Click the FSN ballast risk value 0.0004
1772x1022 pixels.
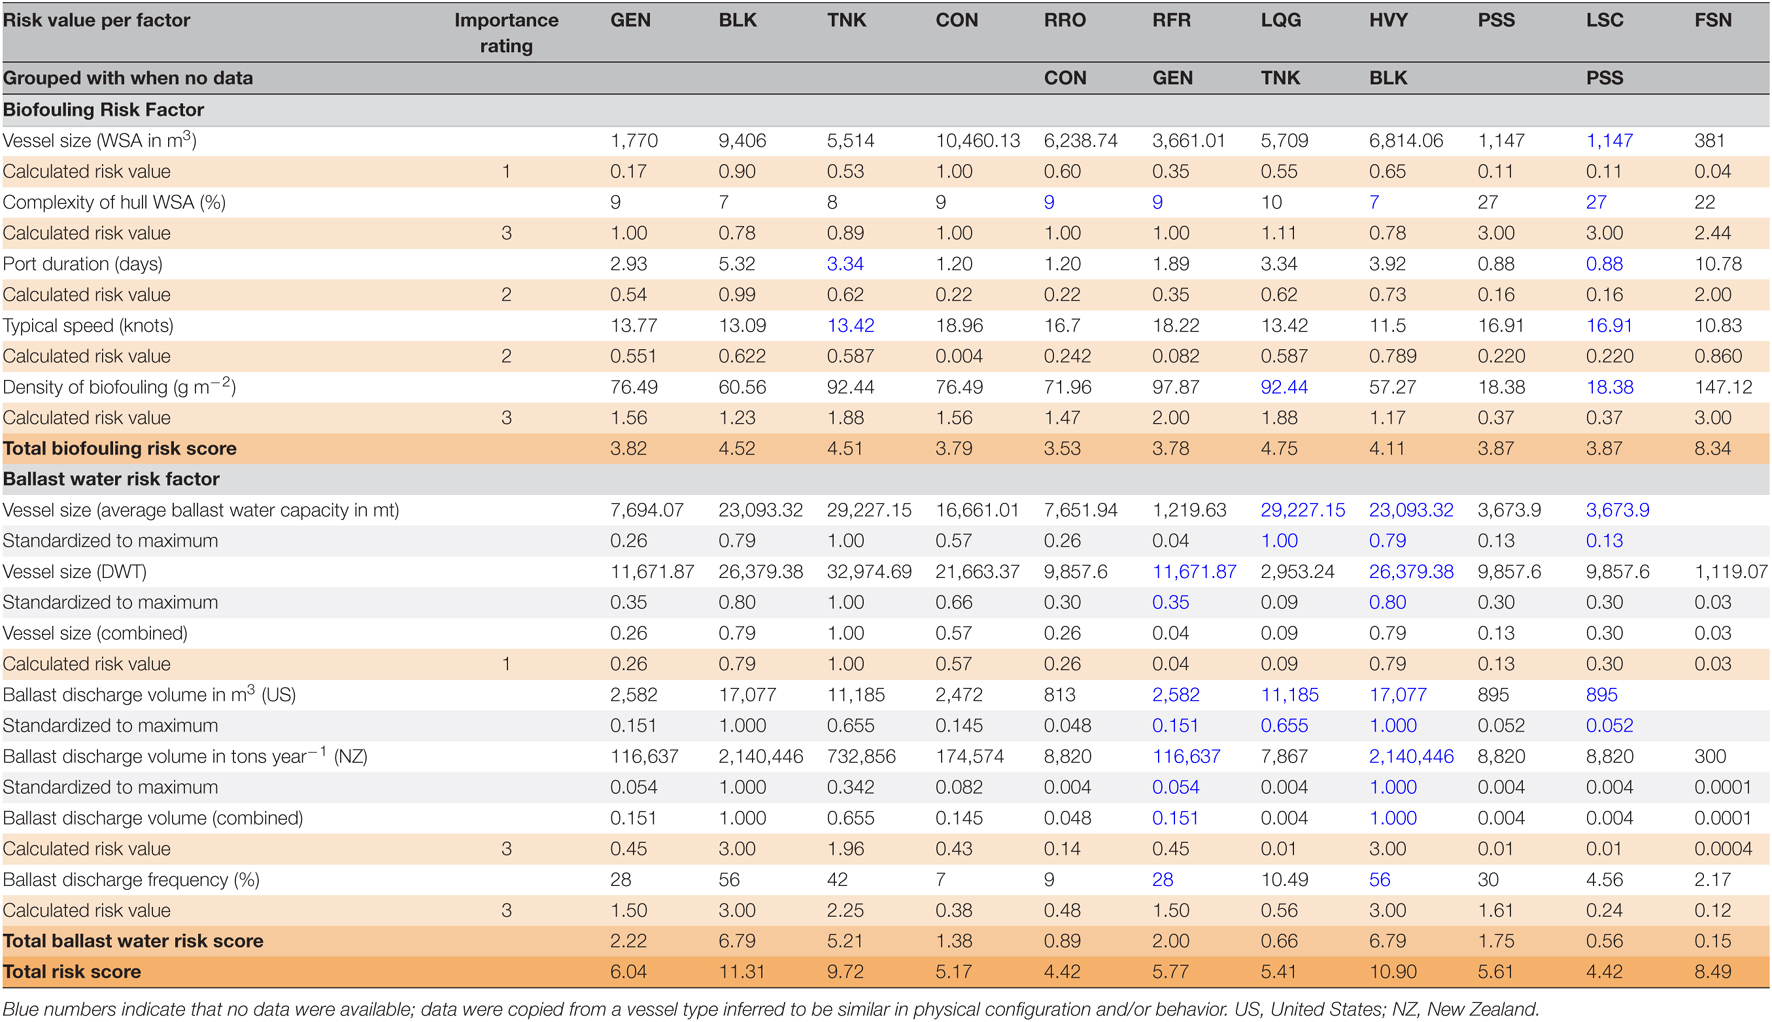click(x=1723, y=848)
